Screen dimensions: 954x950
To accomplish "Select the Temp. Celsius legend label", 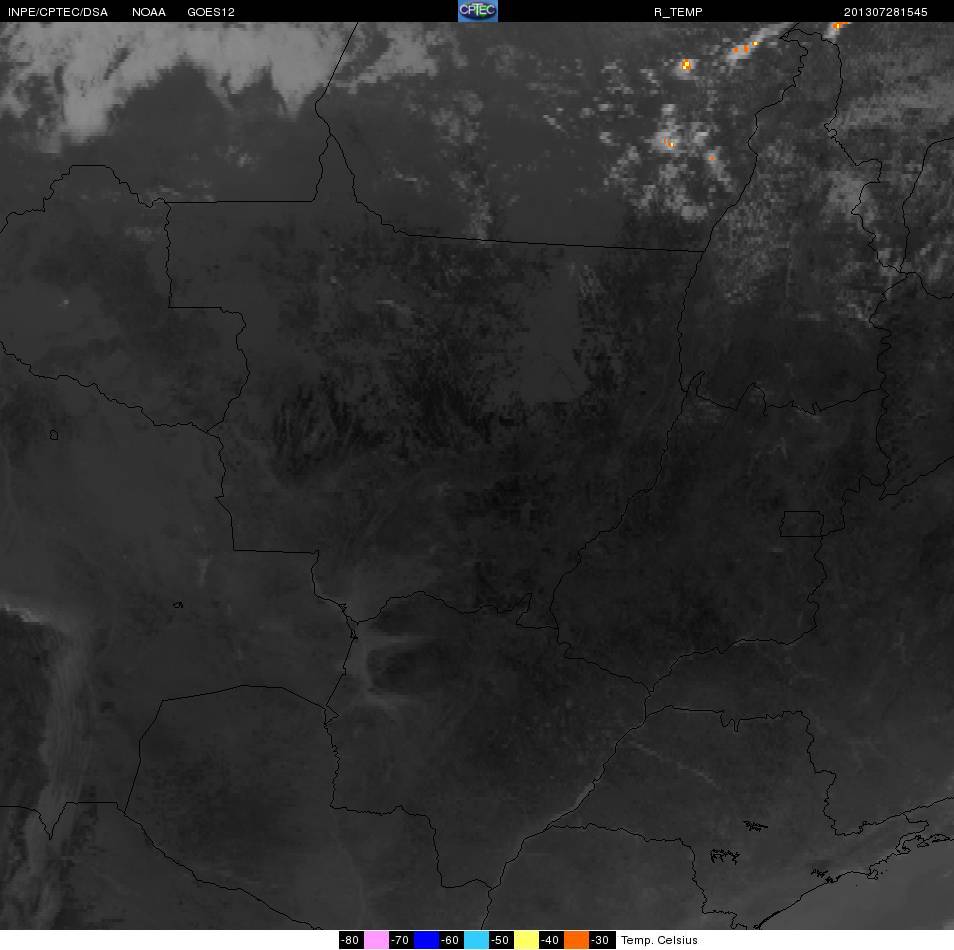I will 659,940.
